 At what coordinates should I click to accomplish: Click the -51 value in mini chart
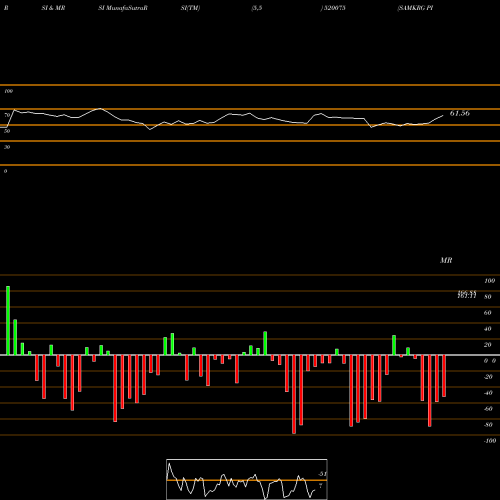click(x=322, y=474)
